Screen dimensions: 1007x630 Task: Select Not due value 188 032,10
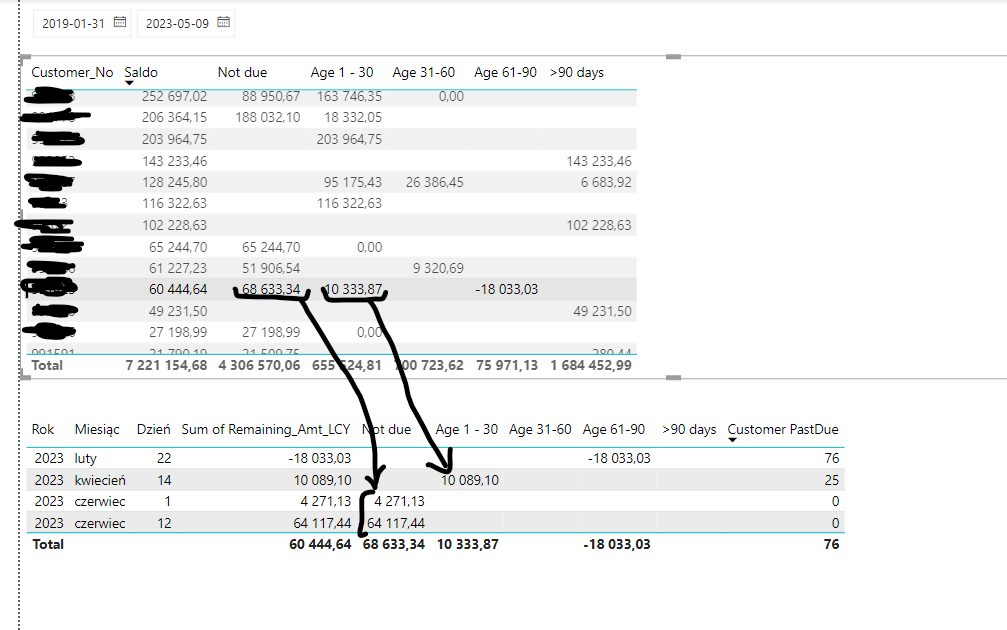pyautogui.click(x=267, y=118)
